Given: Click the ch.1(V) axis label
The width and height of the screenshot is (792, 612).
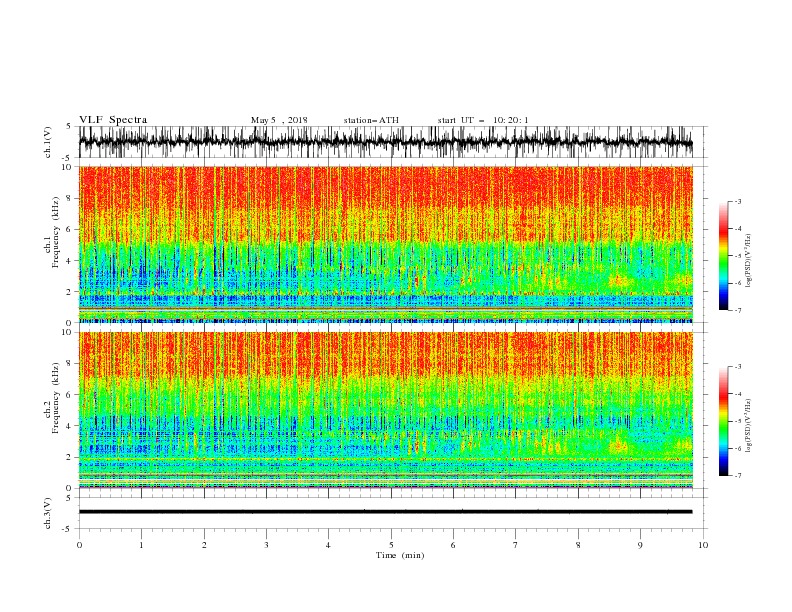Looking at the screenshot, I should [48, 142].
